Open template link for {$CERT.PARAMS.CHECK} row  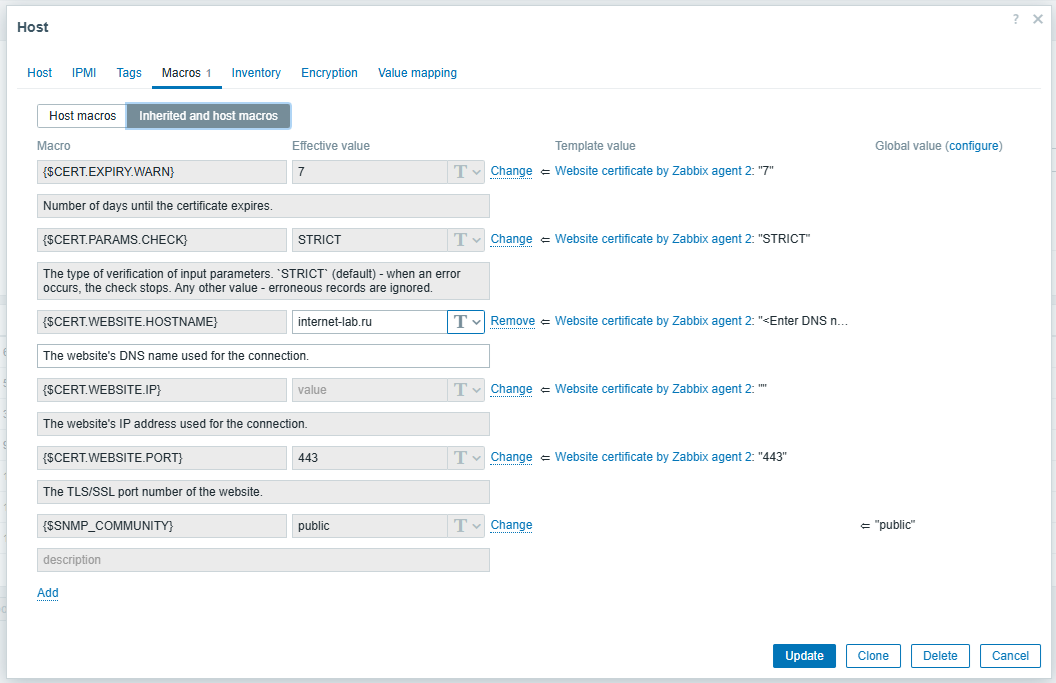tap(653, 239)
